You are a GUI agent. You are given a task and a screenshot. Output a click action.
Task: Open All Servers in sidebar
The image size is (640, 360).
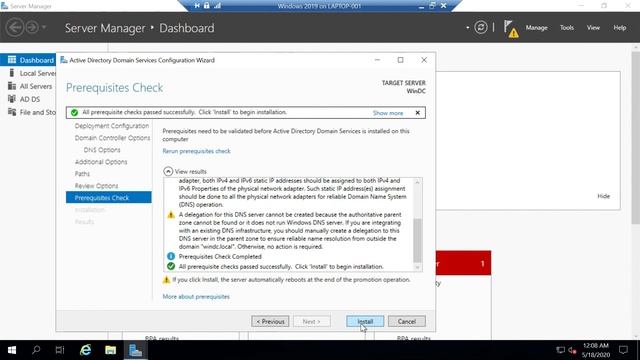click(x=29, y=86)
